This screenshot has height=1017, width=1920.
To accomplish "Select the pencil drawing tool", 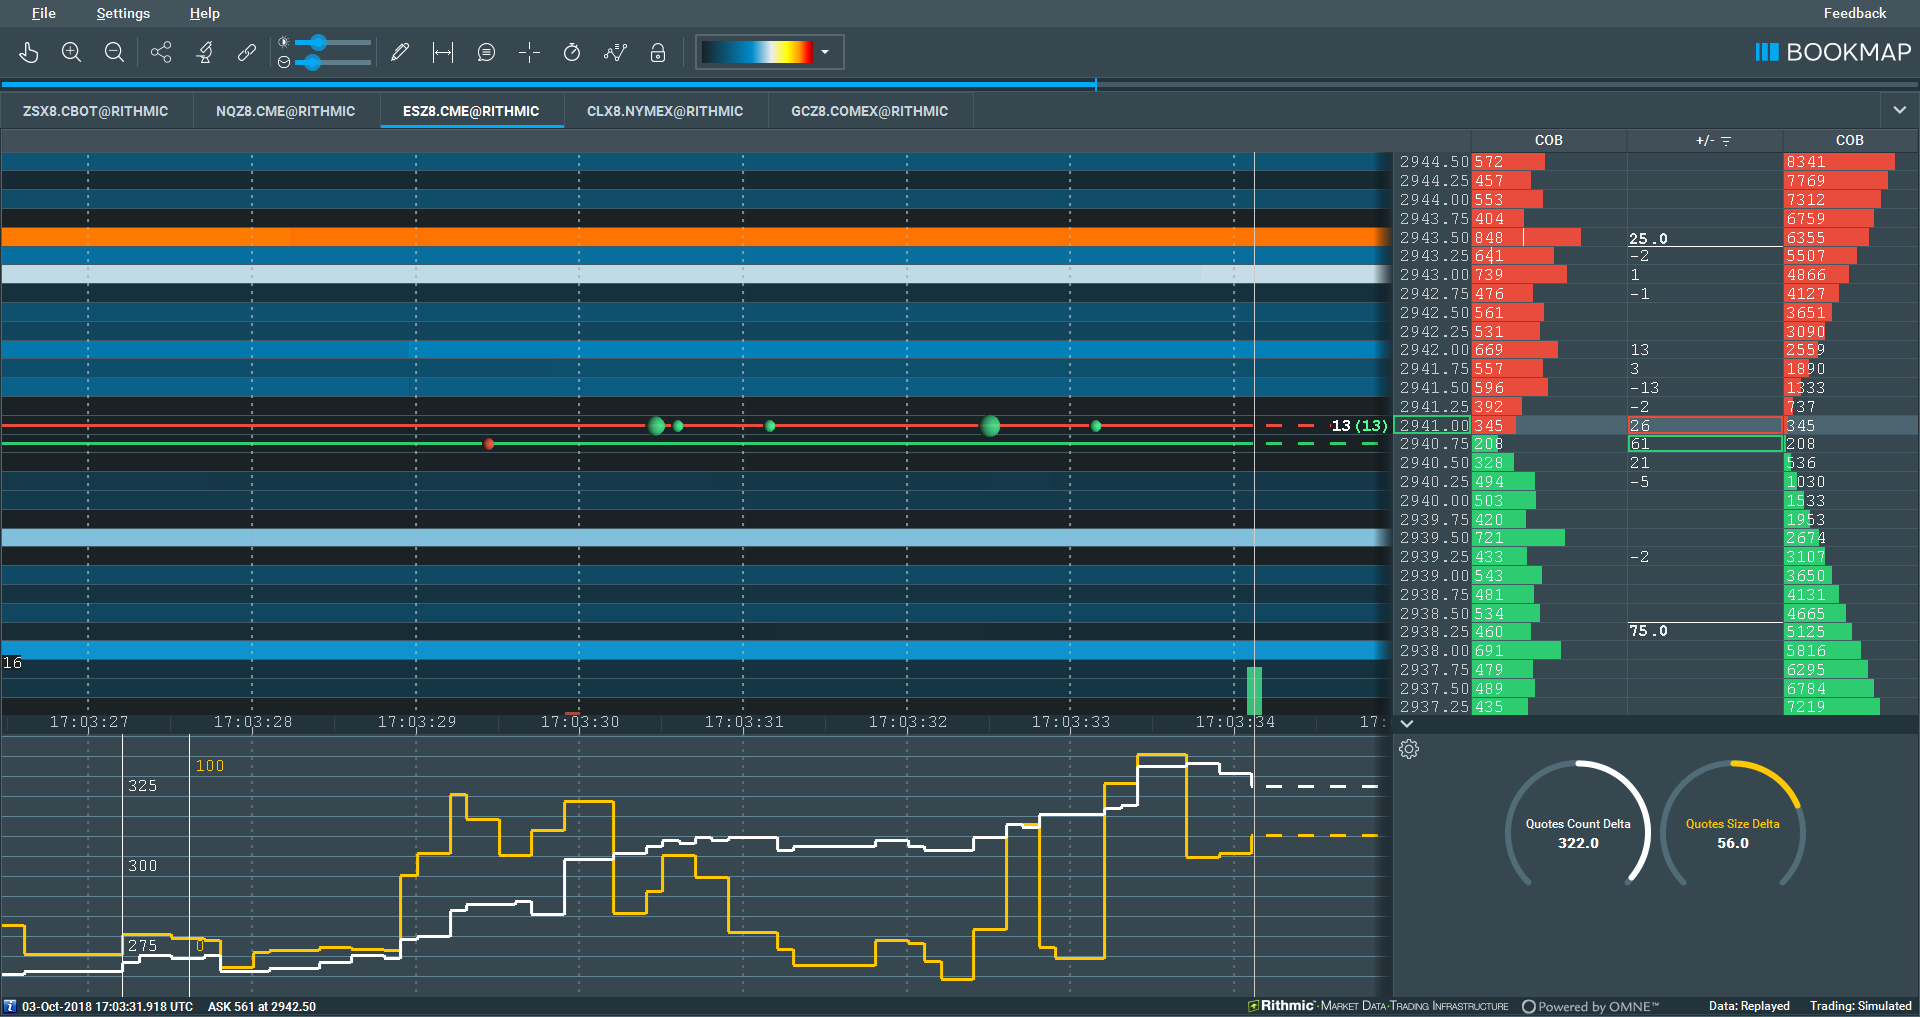I will point(400,52).
